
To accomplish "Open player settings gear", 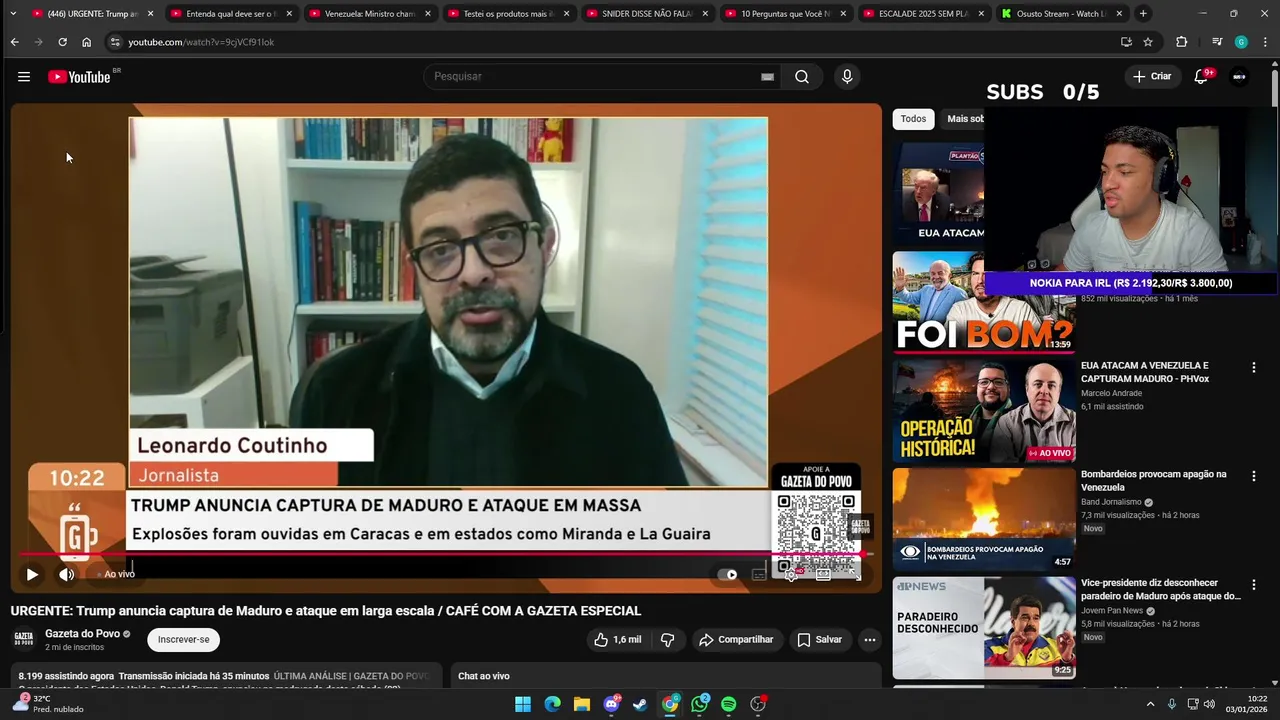I will pos(791,574).
